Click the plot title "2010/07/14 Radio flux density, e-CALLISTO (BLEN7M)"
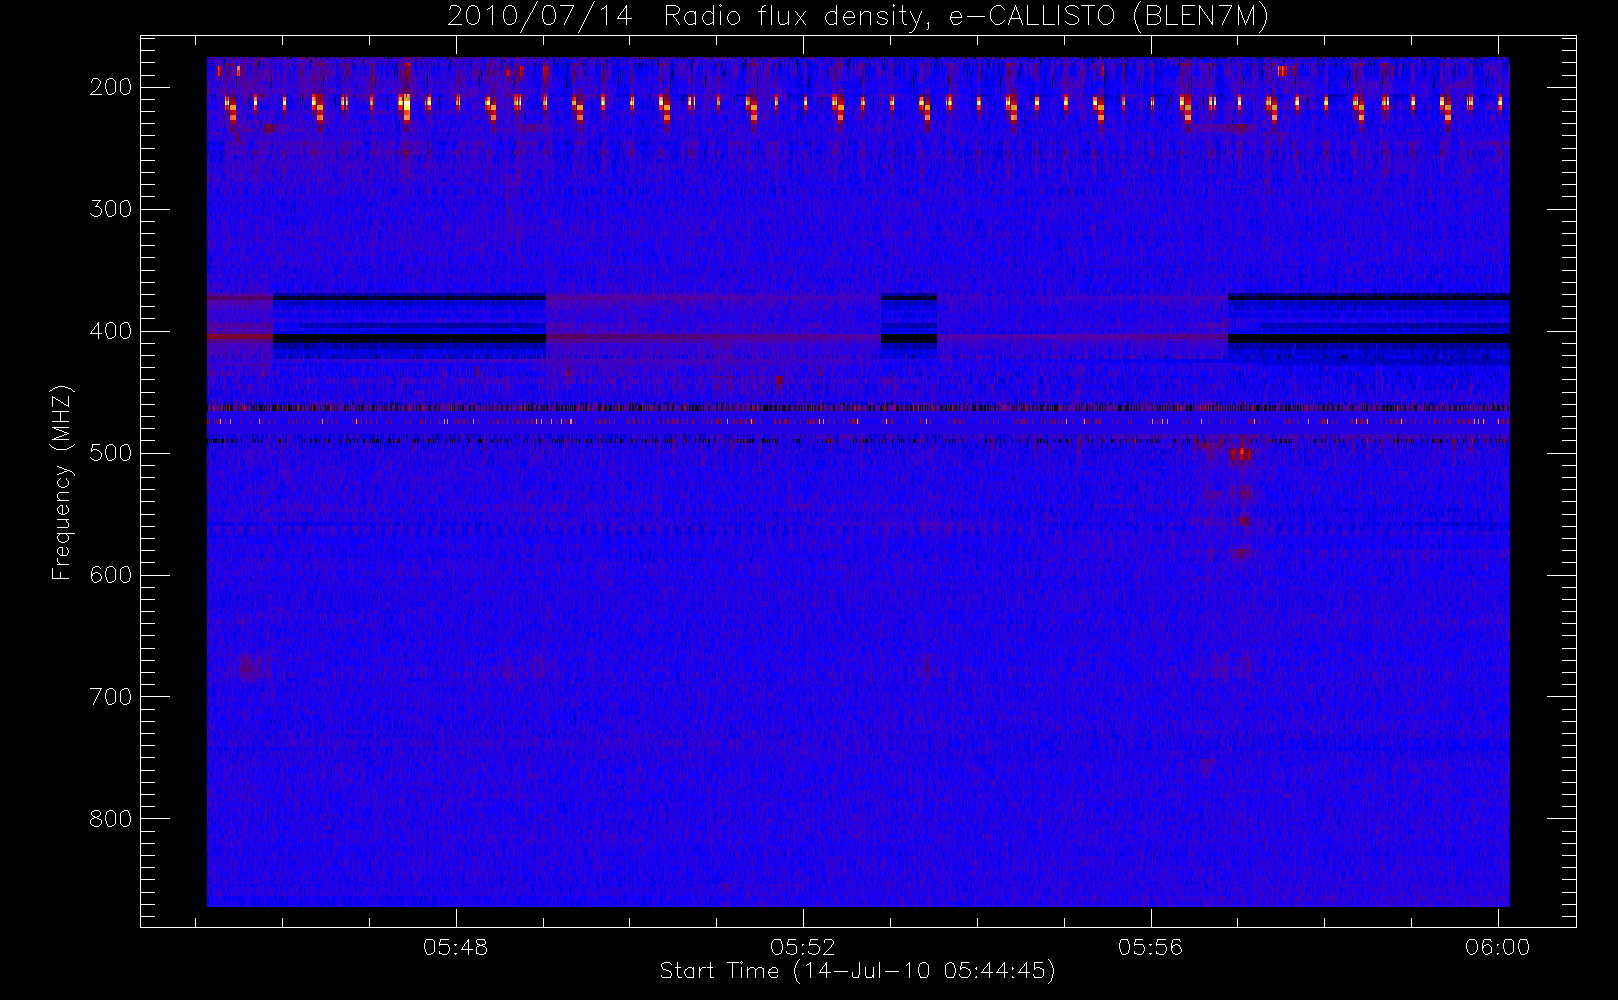This screenshot has height=1000, width=1618. pyautogui.click(x=858, y=17)
